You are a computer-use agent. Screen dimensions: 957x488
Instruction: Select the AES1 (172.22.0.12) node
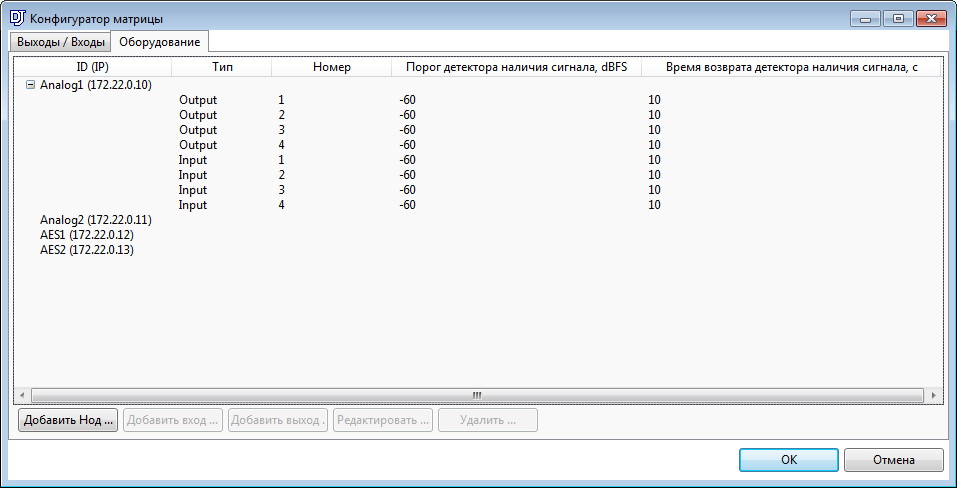coord(86,235)
